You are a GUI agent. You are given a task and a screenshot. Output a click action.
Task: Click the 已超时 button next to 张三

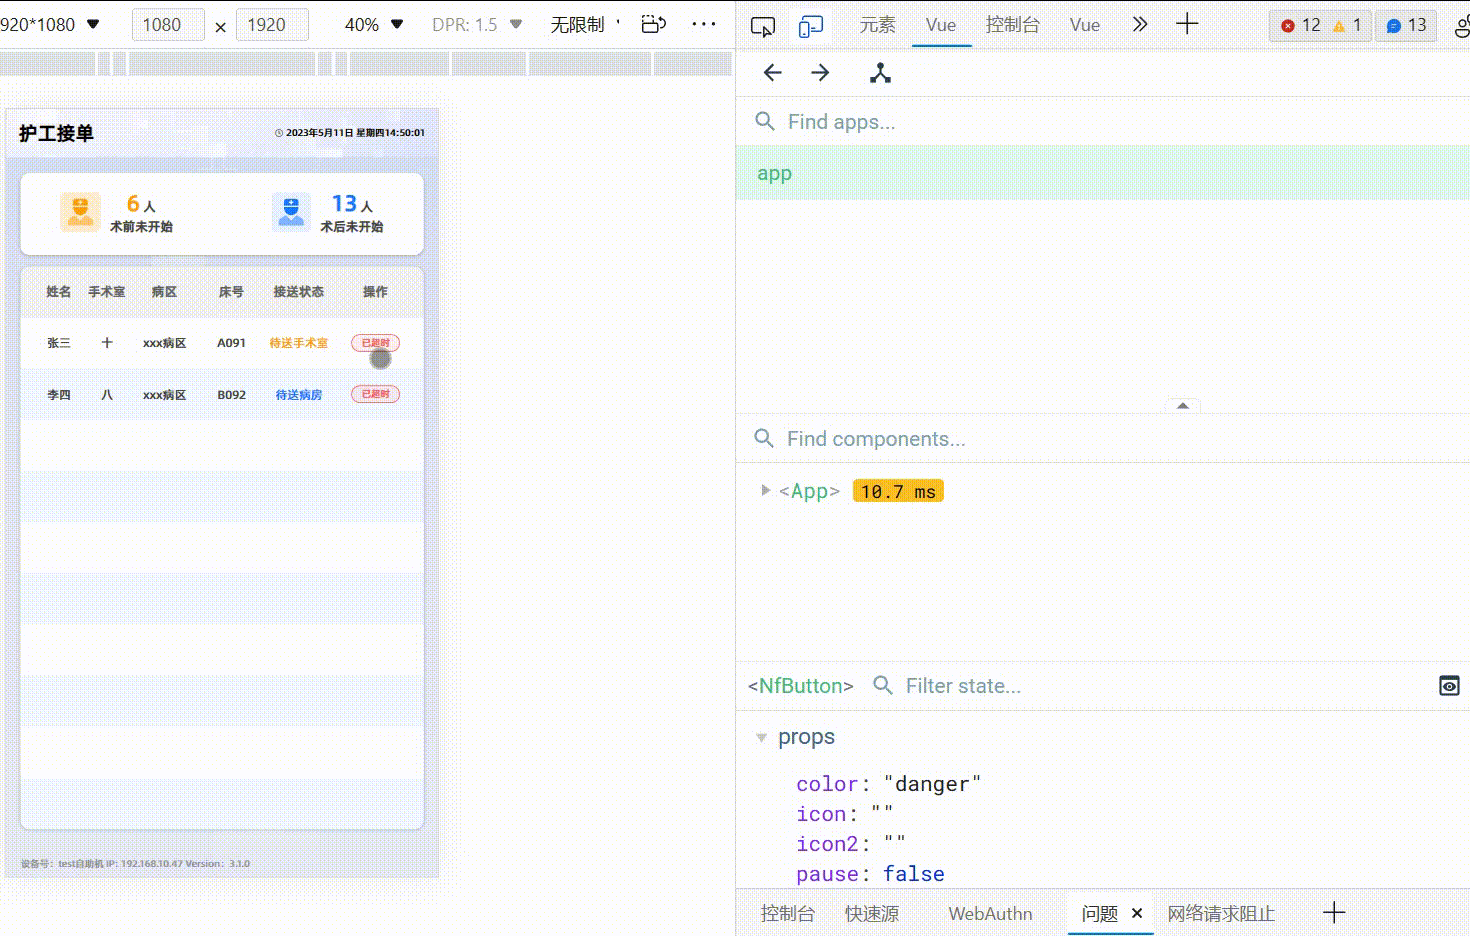pyautogui.click(x=375, y=342)
